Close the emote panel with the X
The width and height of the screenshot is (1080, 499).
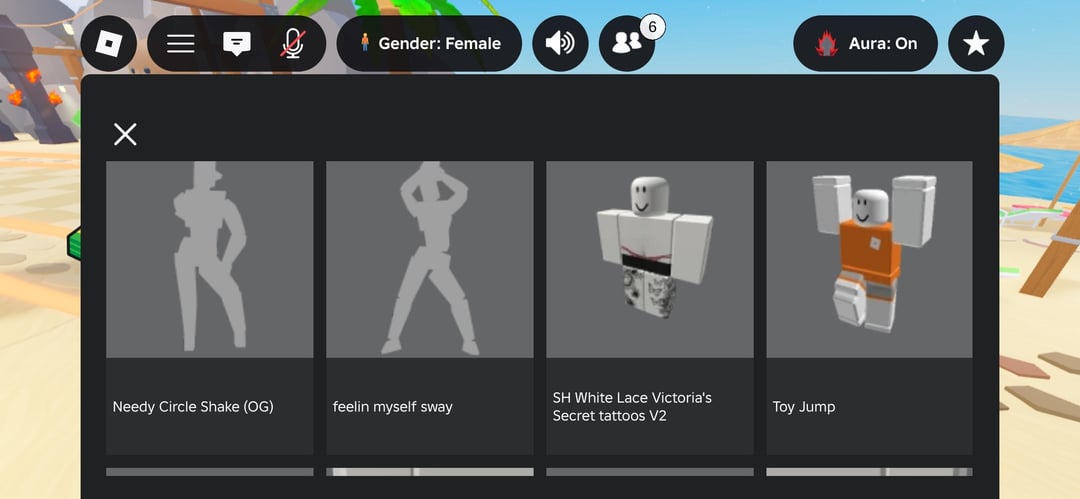(x=125, y=134)
